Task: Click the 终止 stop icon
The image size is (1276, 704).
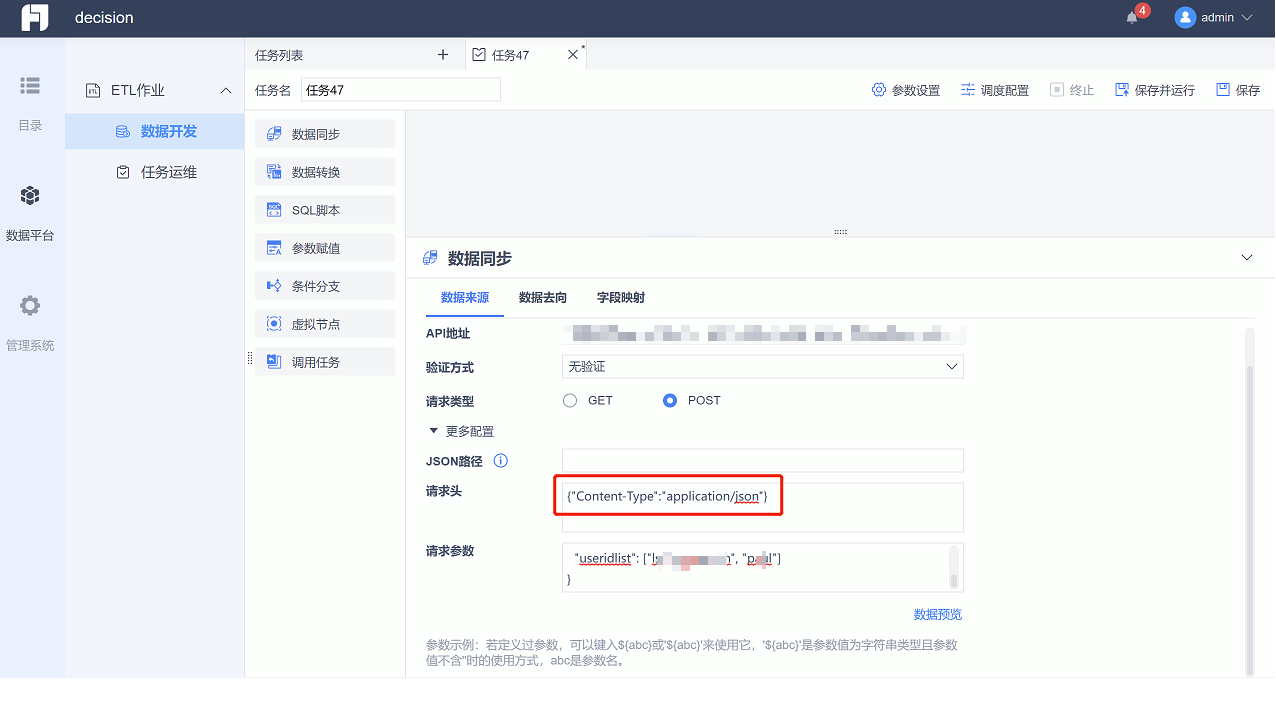Action: [1057, 90]
